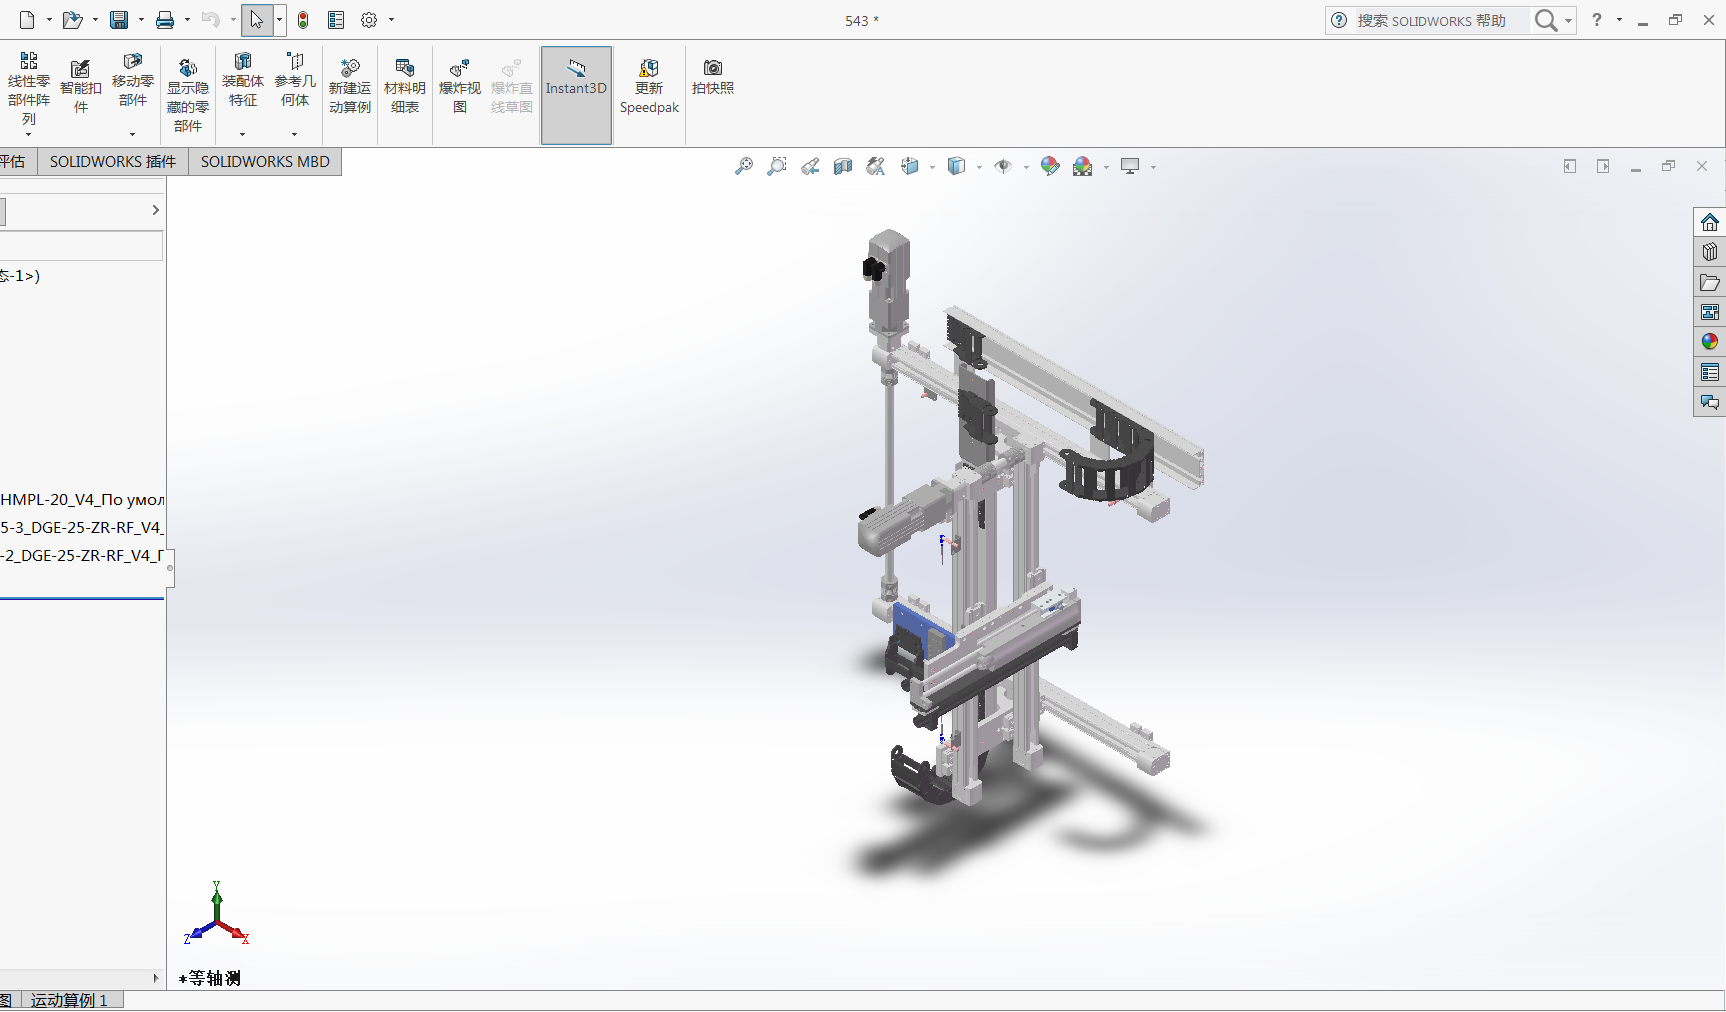Select the Smart Fasteners (智能扣件) tool

(80, 87)
